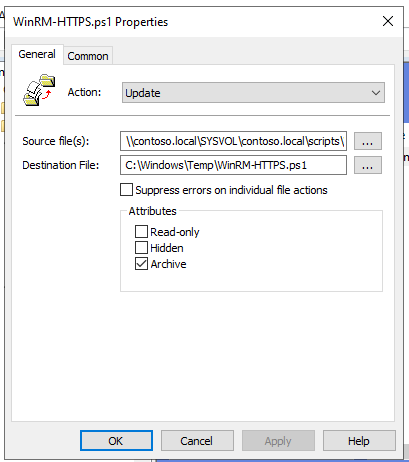
Task: Browse for source file with ellipsis button
Action: pos(367,141)
